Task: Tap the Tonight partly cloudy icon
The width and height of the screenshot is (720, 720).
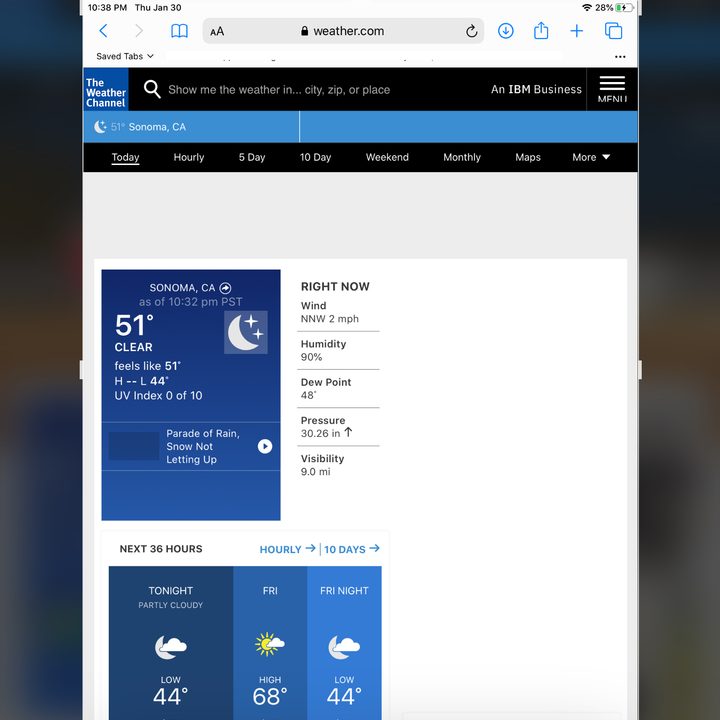Action: (170, 647)
